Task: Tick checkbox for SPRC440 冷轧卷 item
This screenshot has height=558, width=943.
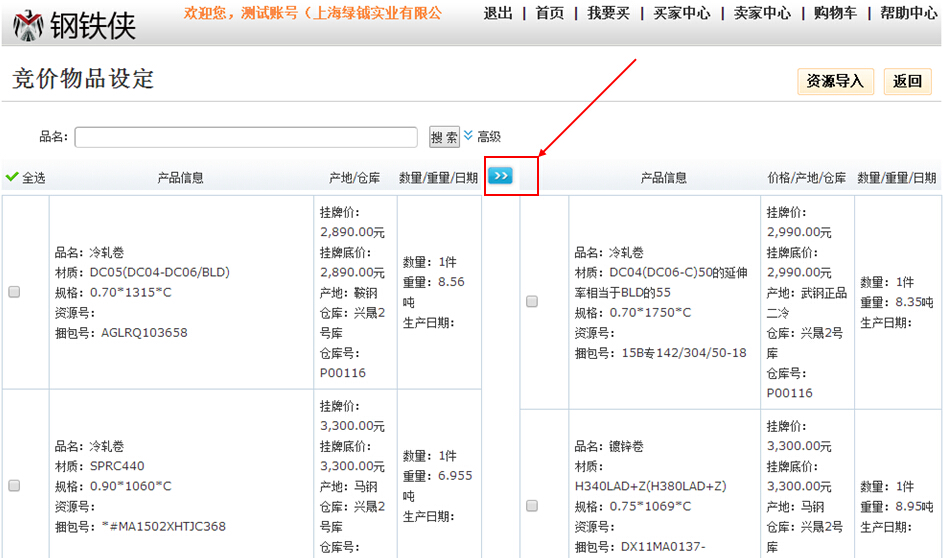Action: click(15, 486)
